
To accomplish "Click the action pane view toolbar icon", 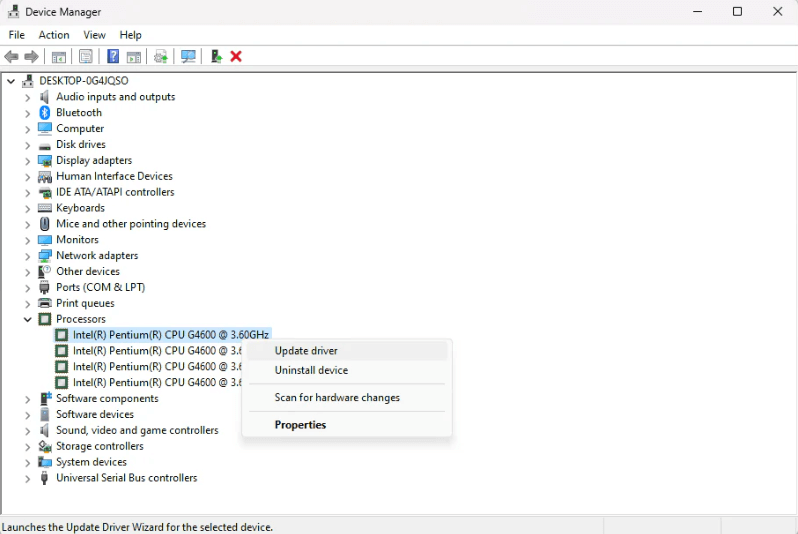I will pyautogui.click(x=134, y=57).
